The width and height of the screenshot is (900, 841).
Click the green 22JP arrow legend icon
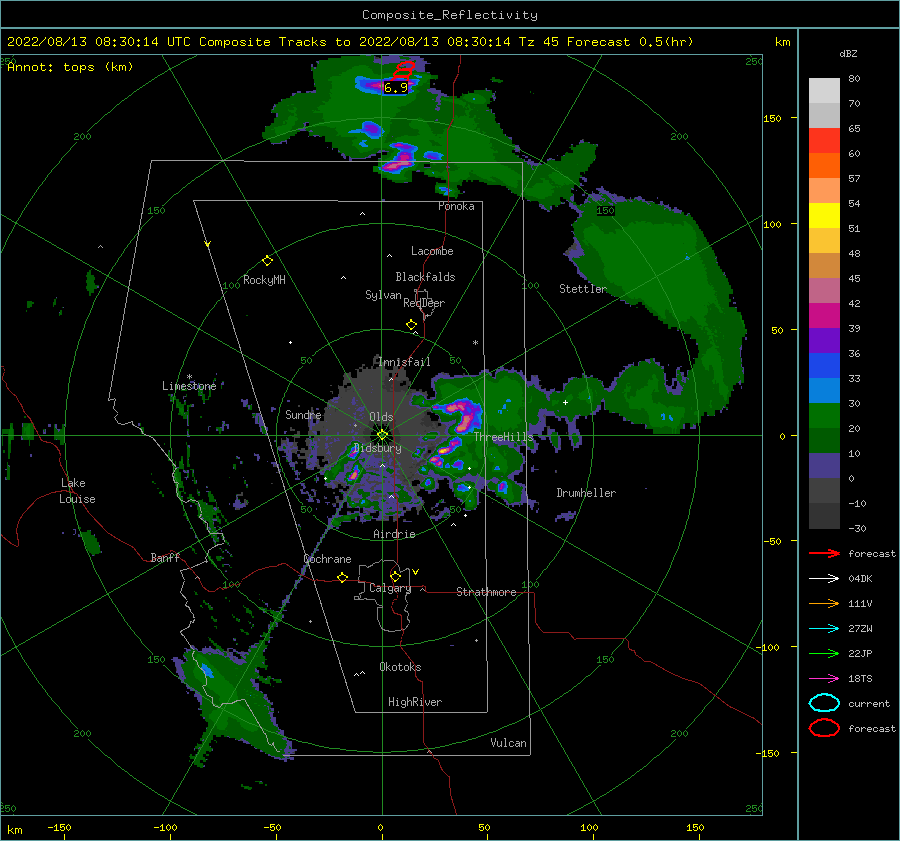(824, 653)
